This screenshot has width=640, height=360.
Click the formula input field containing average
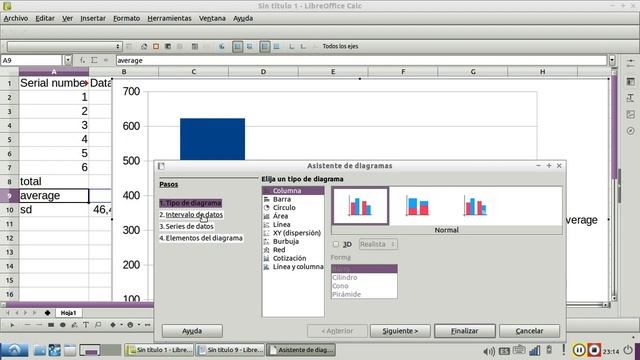[x=362, y=60]
